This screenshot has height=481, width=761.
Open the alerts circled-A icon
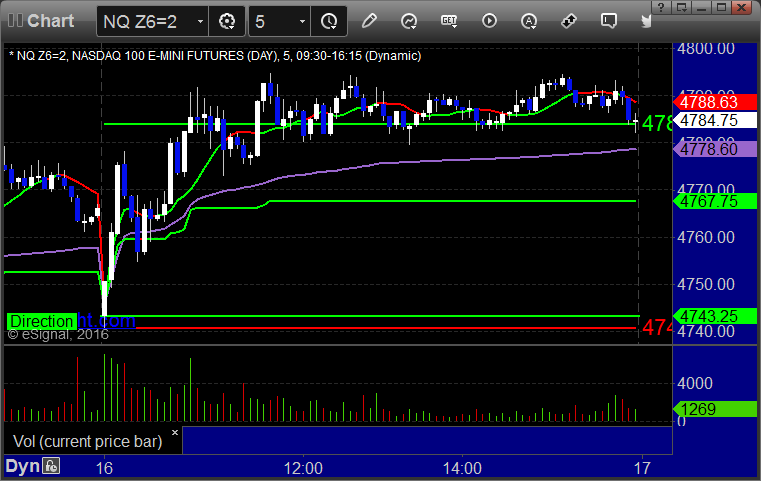click(529, 21)
